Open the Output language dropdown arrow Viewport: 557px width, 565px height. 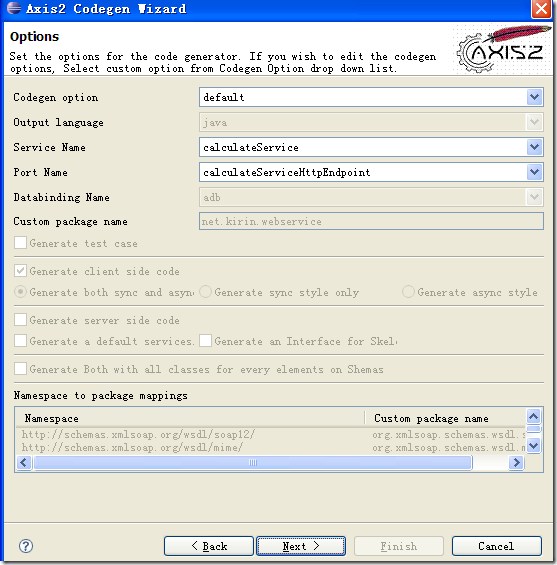[x=534, y=122]
